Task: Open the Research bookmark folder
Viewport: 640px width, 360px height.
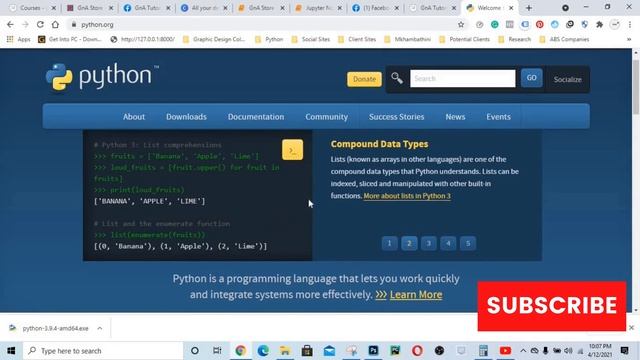Action: click(514, 39)
